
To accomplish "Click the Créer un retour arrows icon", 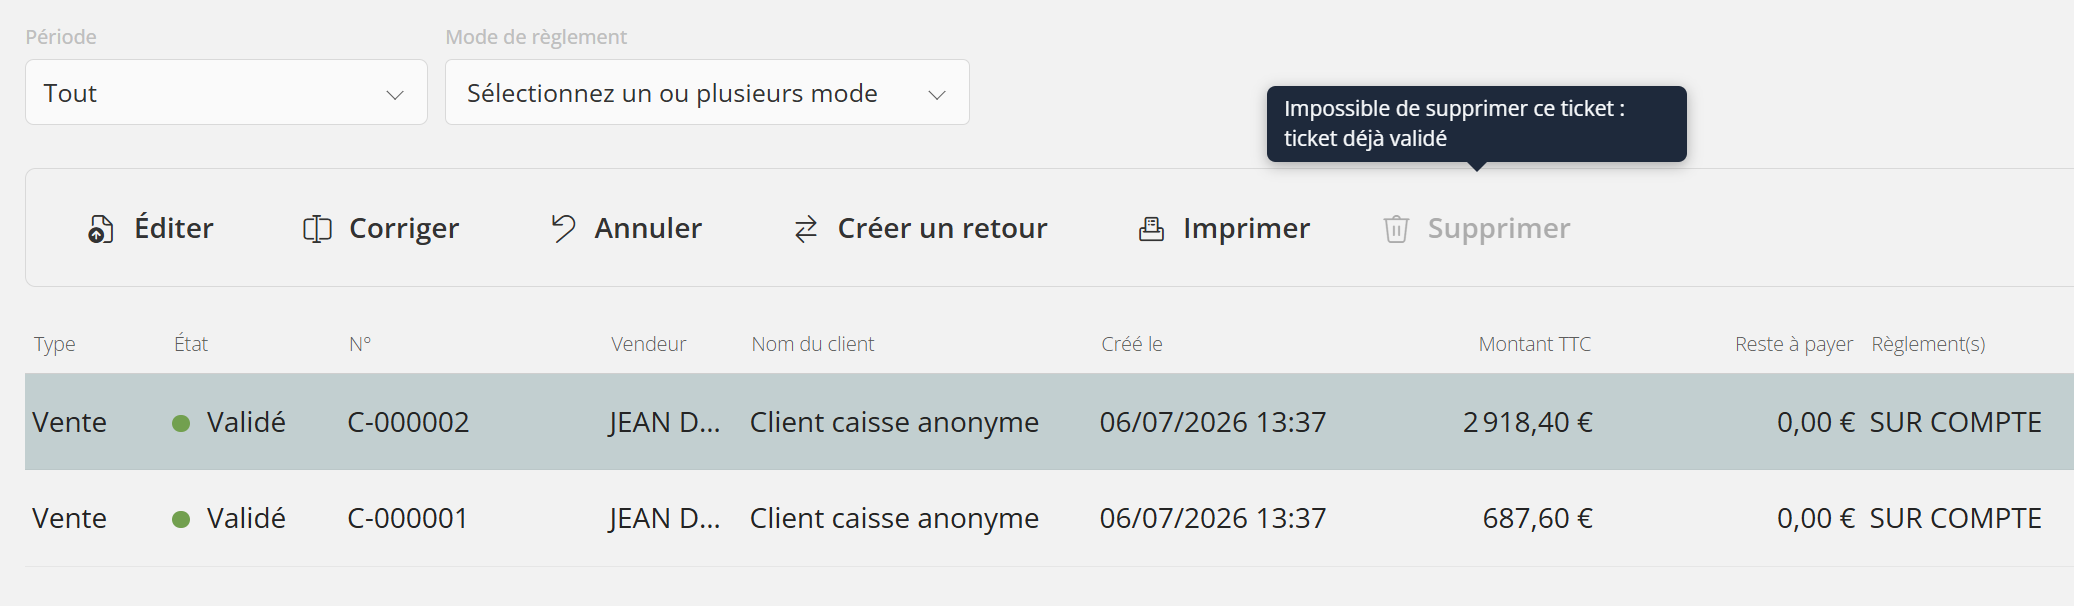I will coord(806,229).
